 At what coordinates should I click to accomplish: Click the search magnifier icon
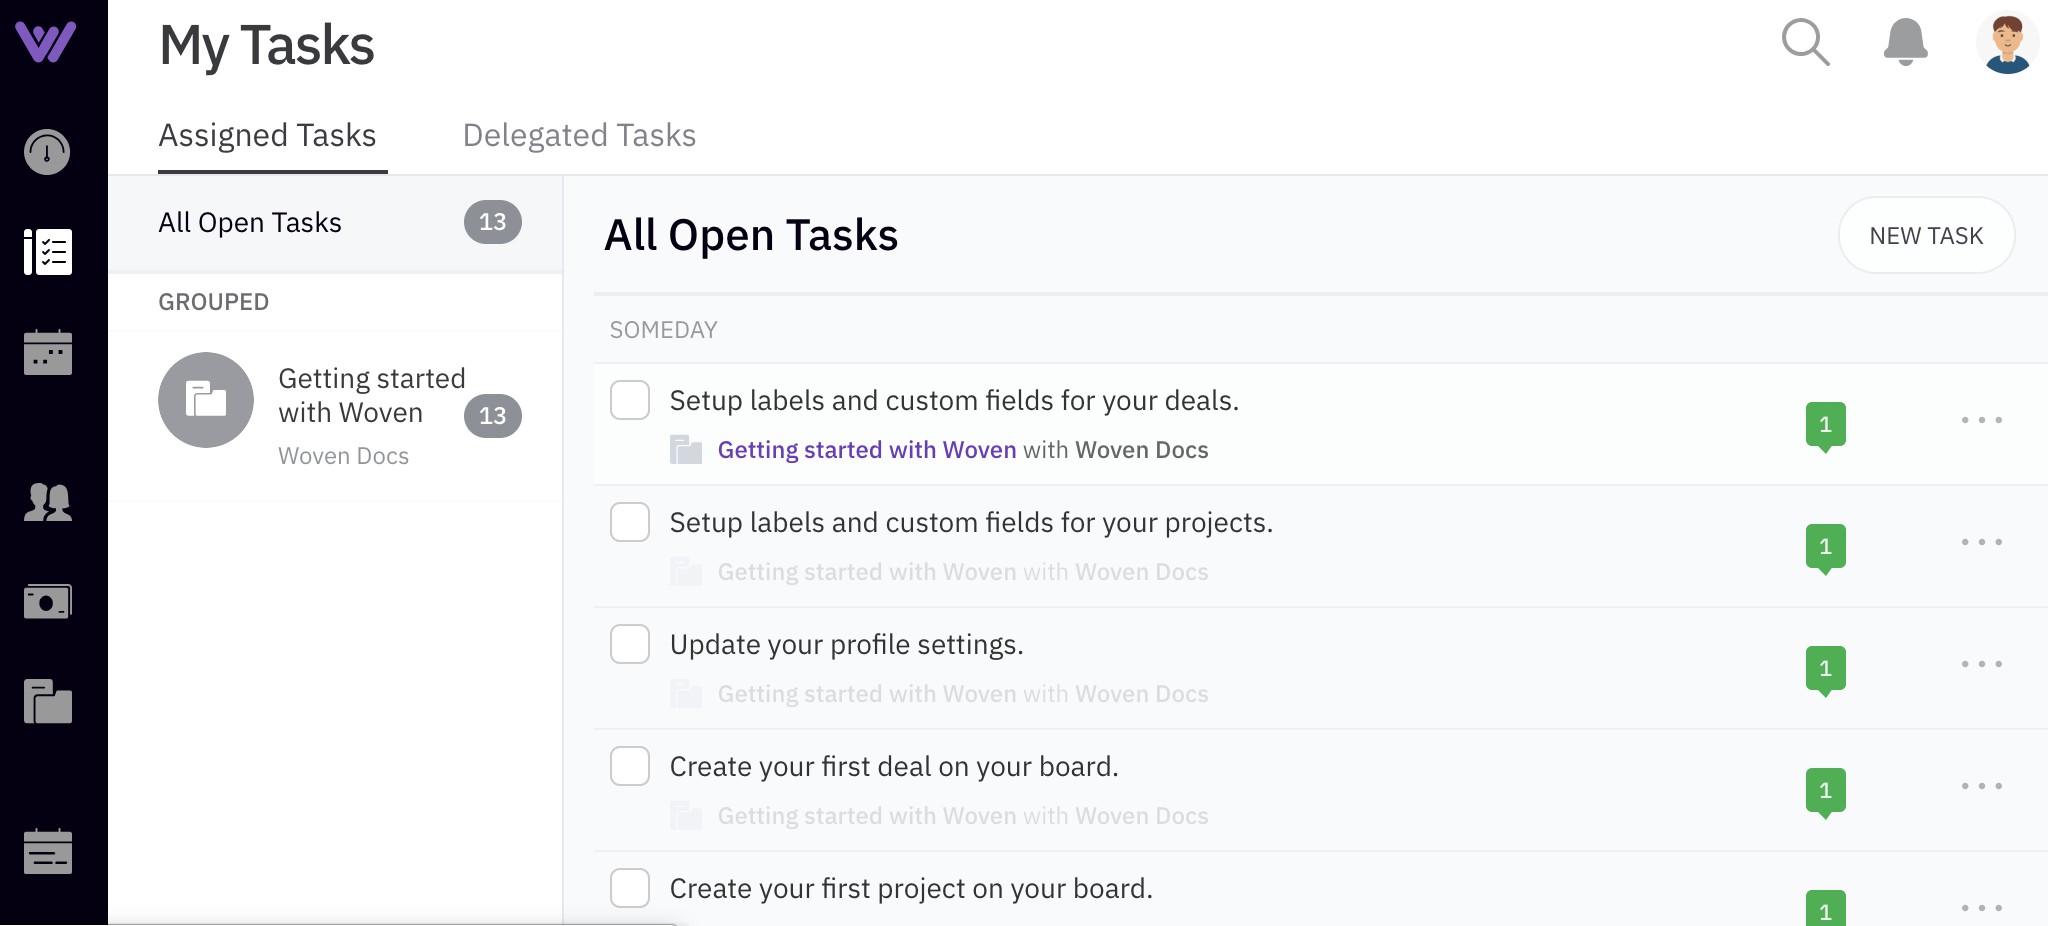(x=1805, y=43)
